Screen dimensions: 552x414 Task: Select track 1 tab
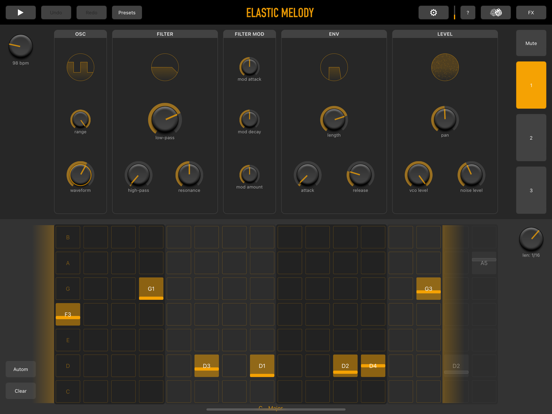[x=531, y=85]
